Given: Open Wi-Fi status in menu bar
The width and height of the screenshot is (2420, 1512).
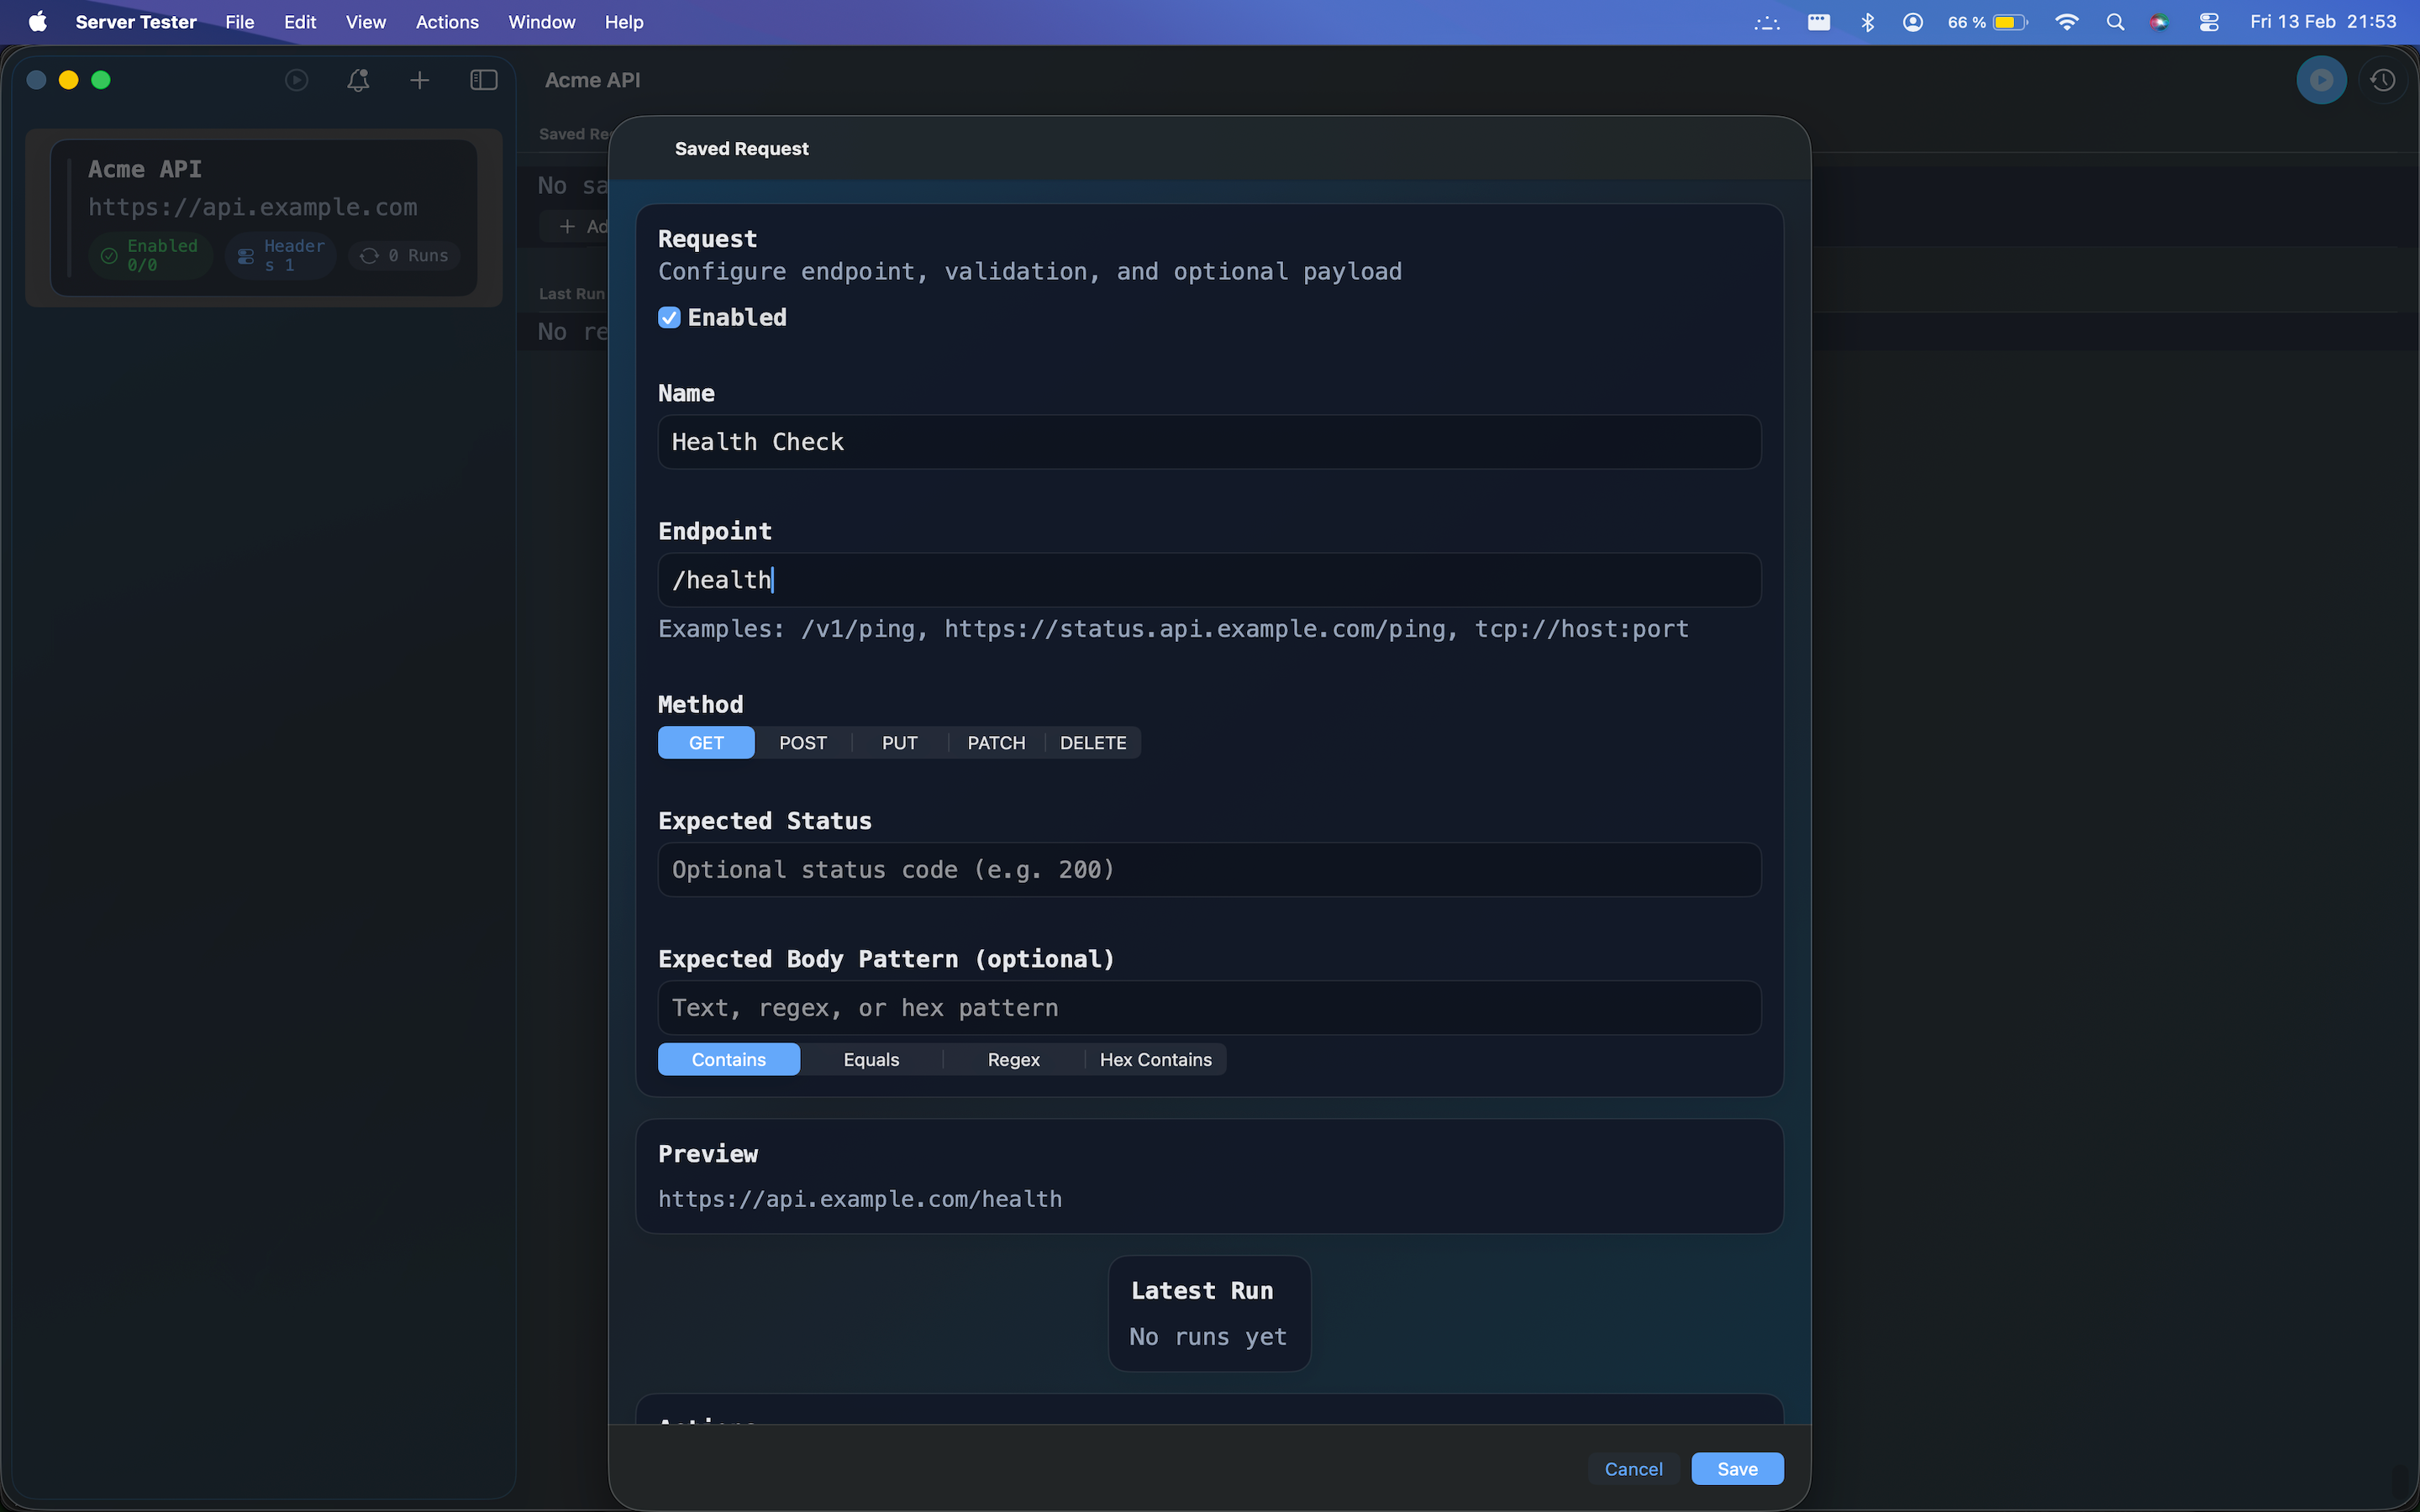Looking at the screenshot, I should (x=2066, y=22).
